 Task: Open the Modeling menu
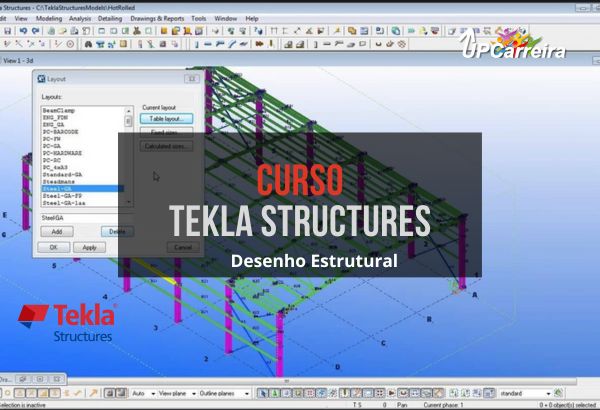point(49,18)
